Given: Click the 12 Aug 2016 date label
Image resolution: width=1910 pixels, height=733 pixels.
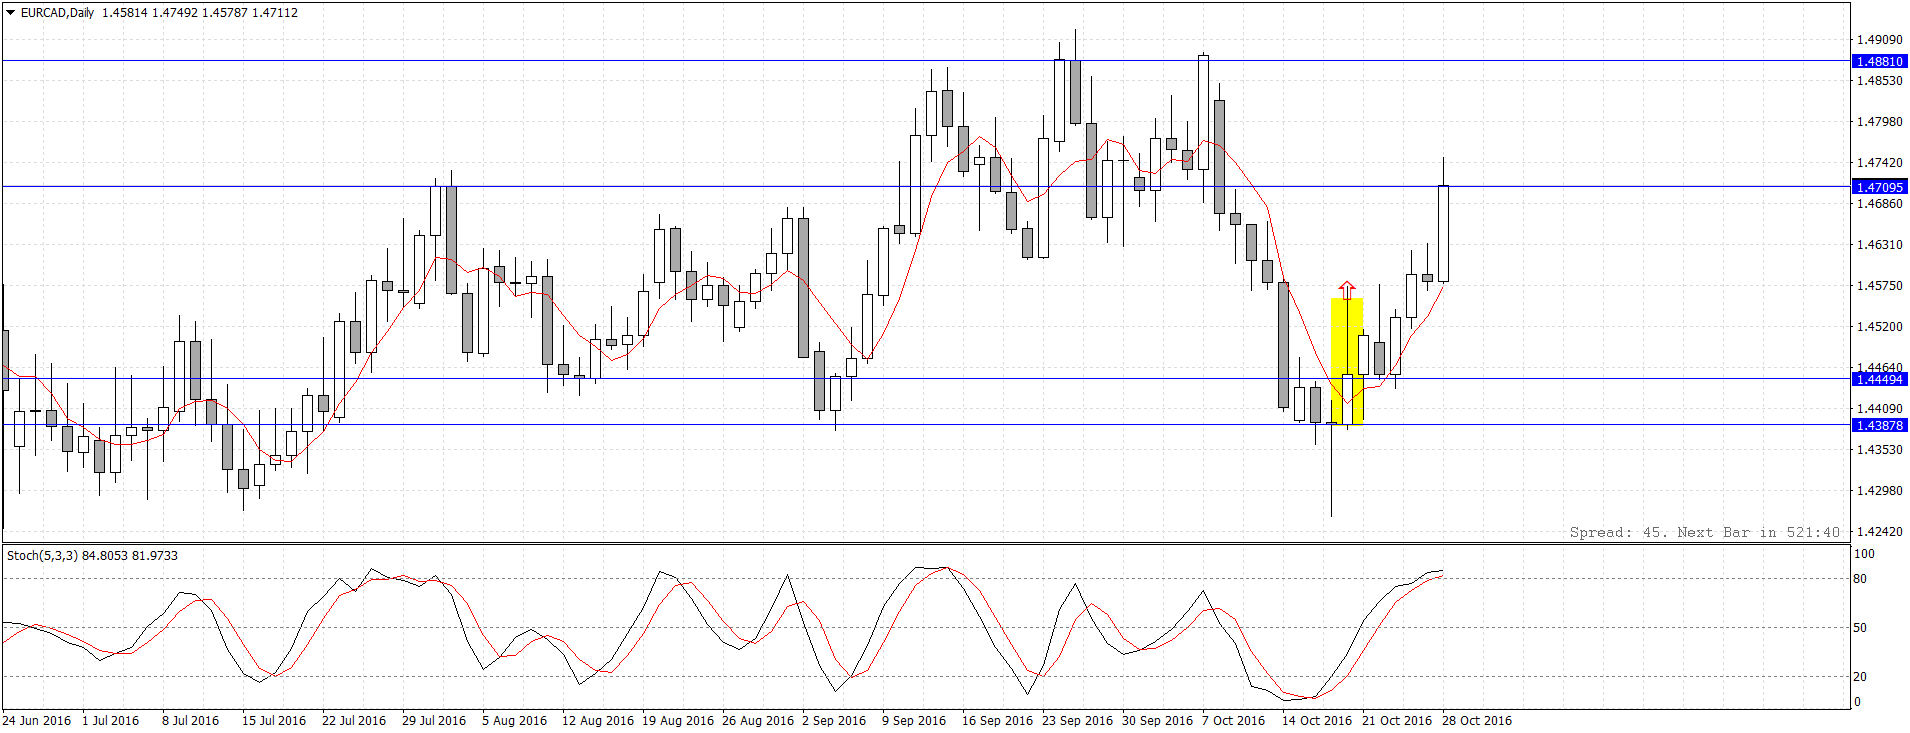Looking at the screenshot, I should click(598, 721).
